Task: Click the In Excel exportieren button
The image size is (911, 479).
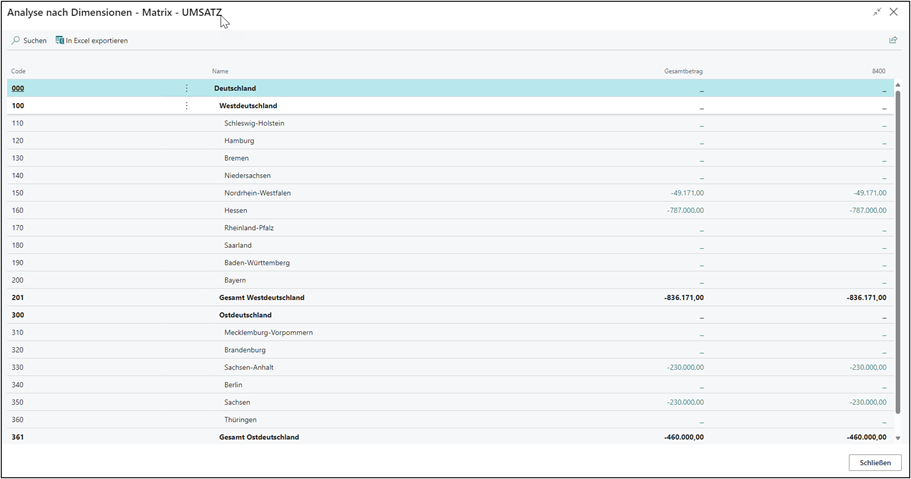Action: click(92, 40)
